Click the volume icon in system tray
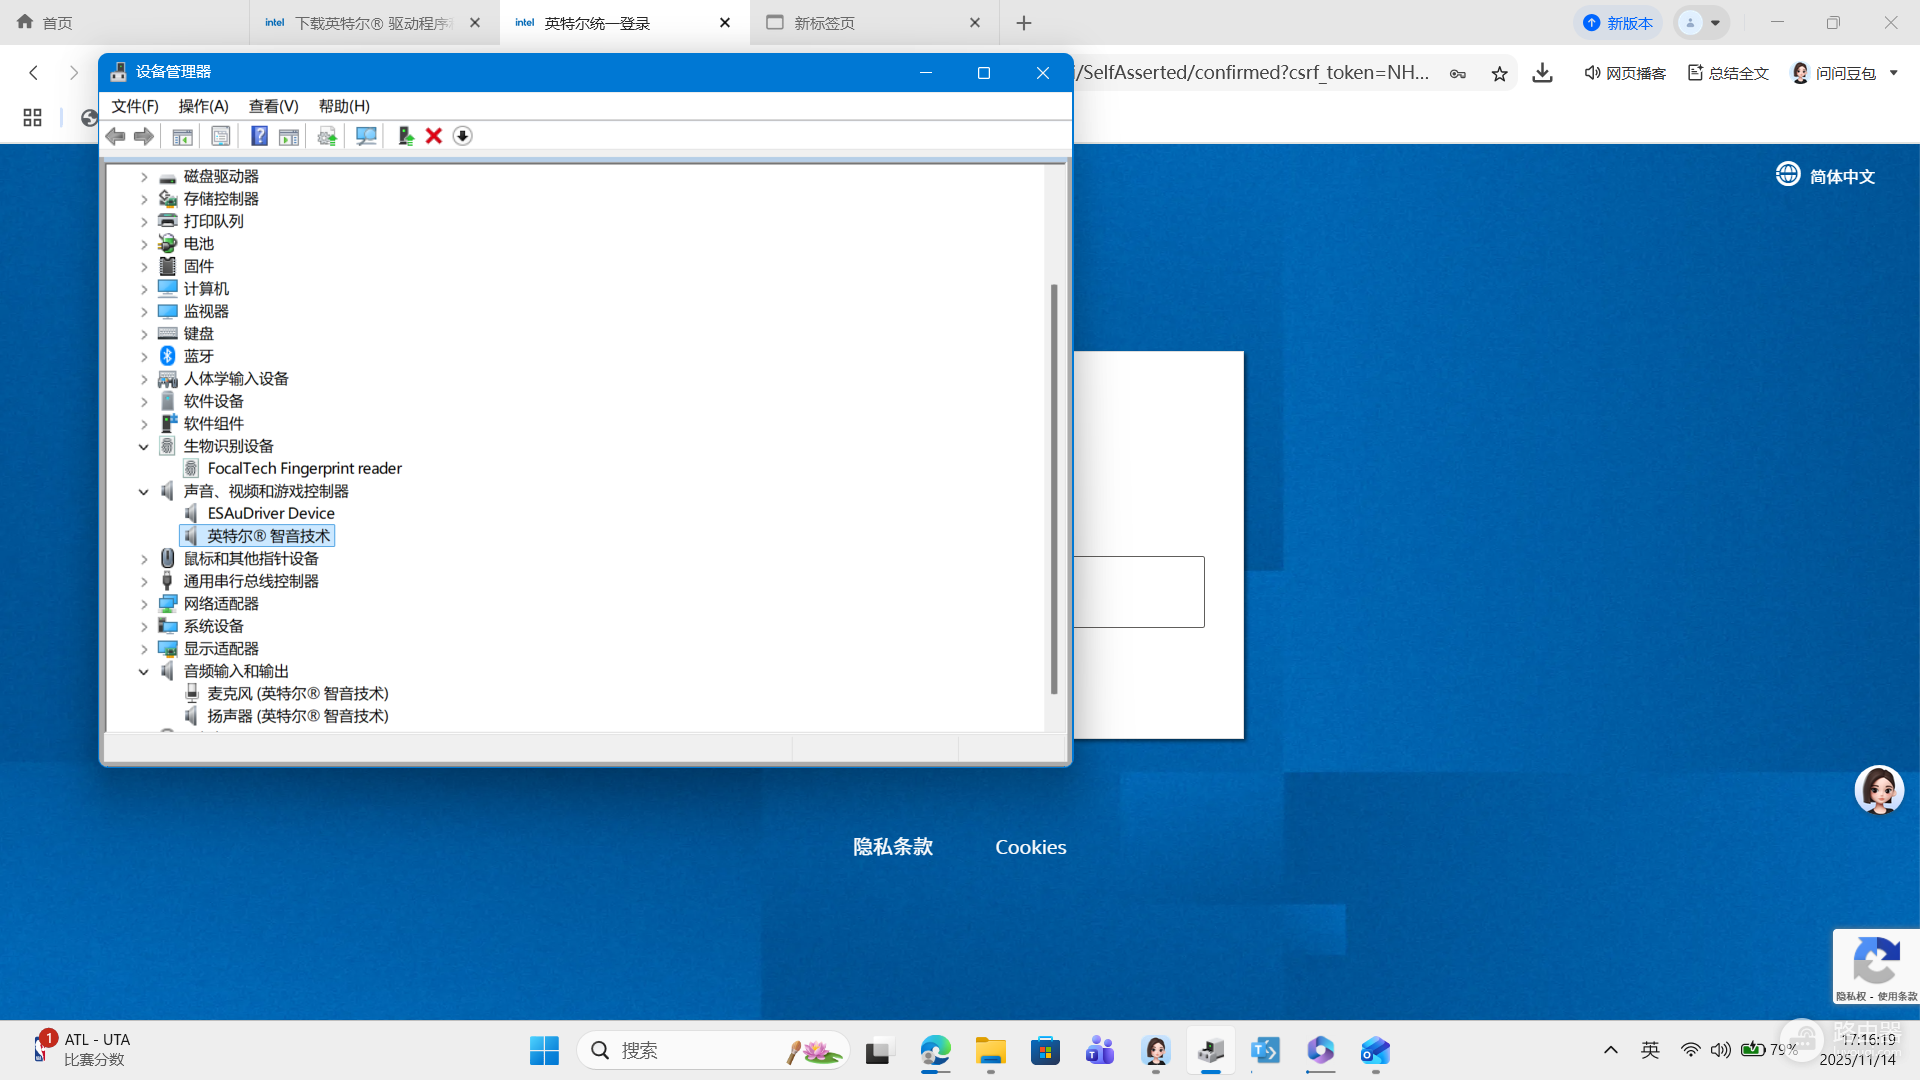The width and height of the screenshot is (1920, 1080). pyautogui.click(x=1720, y=1050)
